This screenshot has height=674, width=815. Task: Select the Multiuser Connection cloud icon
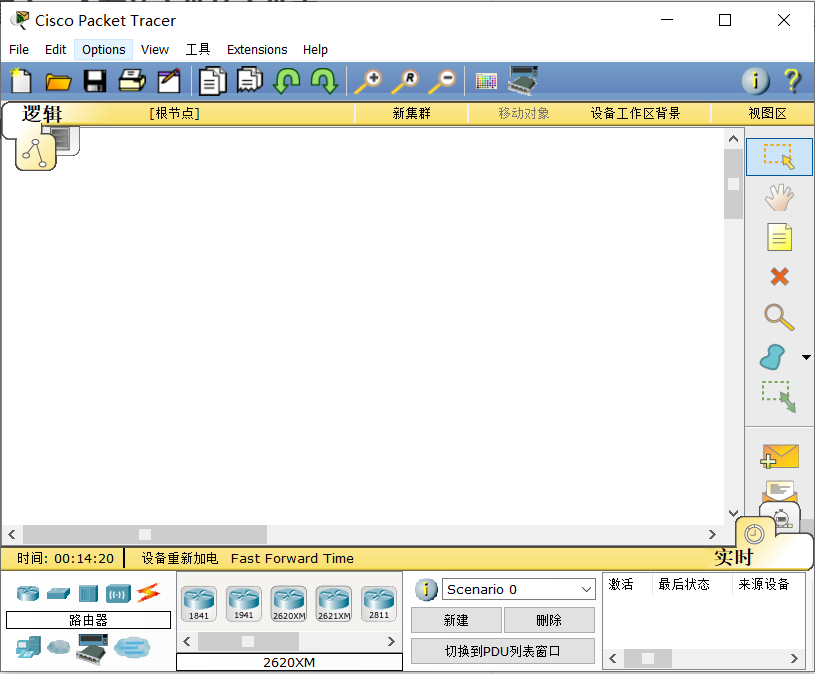click(x=132, y=647)
